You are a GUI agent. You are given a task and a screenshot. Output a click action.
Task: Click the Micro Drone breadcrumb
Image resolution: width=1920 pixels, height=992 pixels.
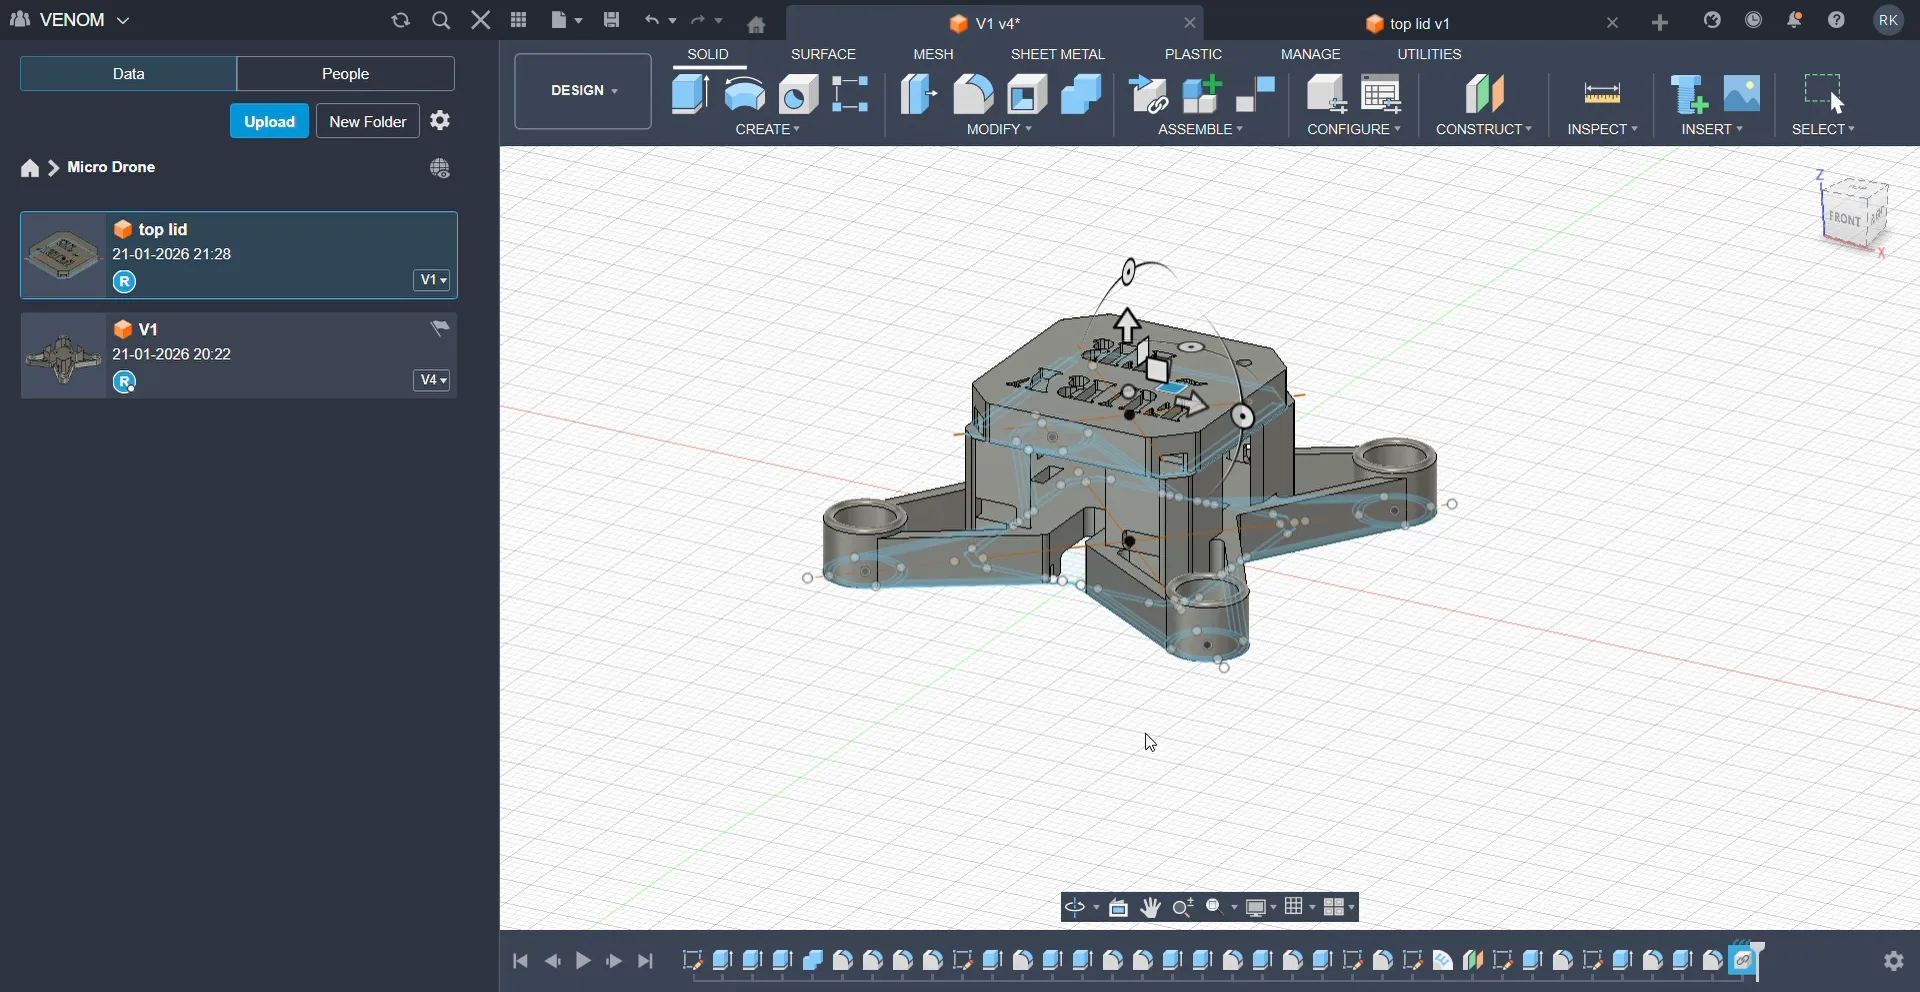(112, 168)
